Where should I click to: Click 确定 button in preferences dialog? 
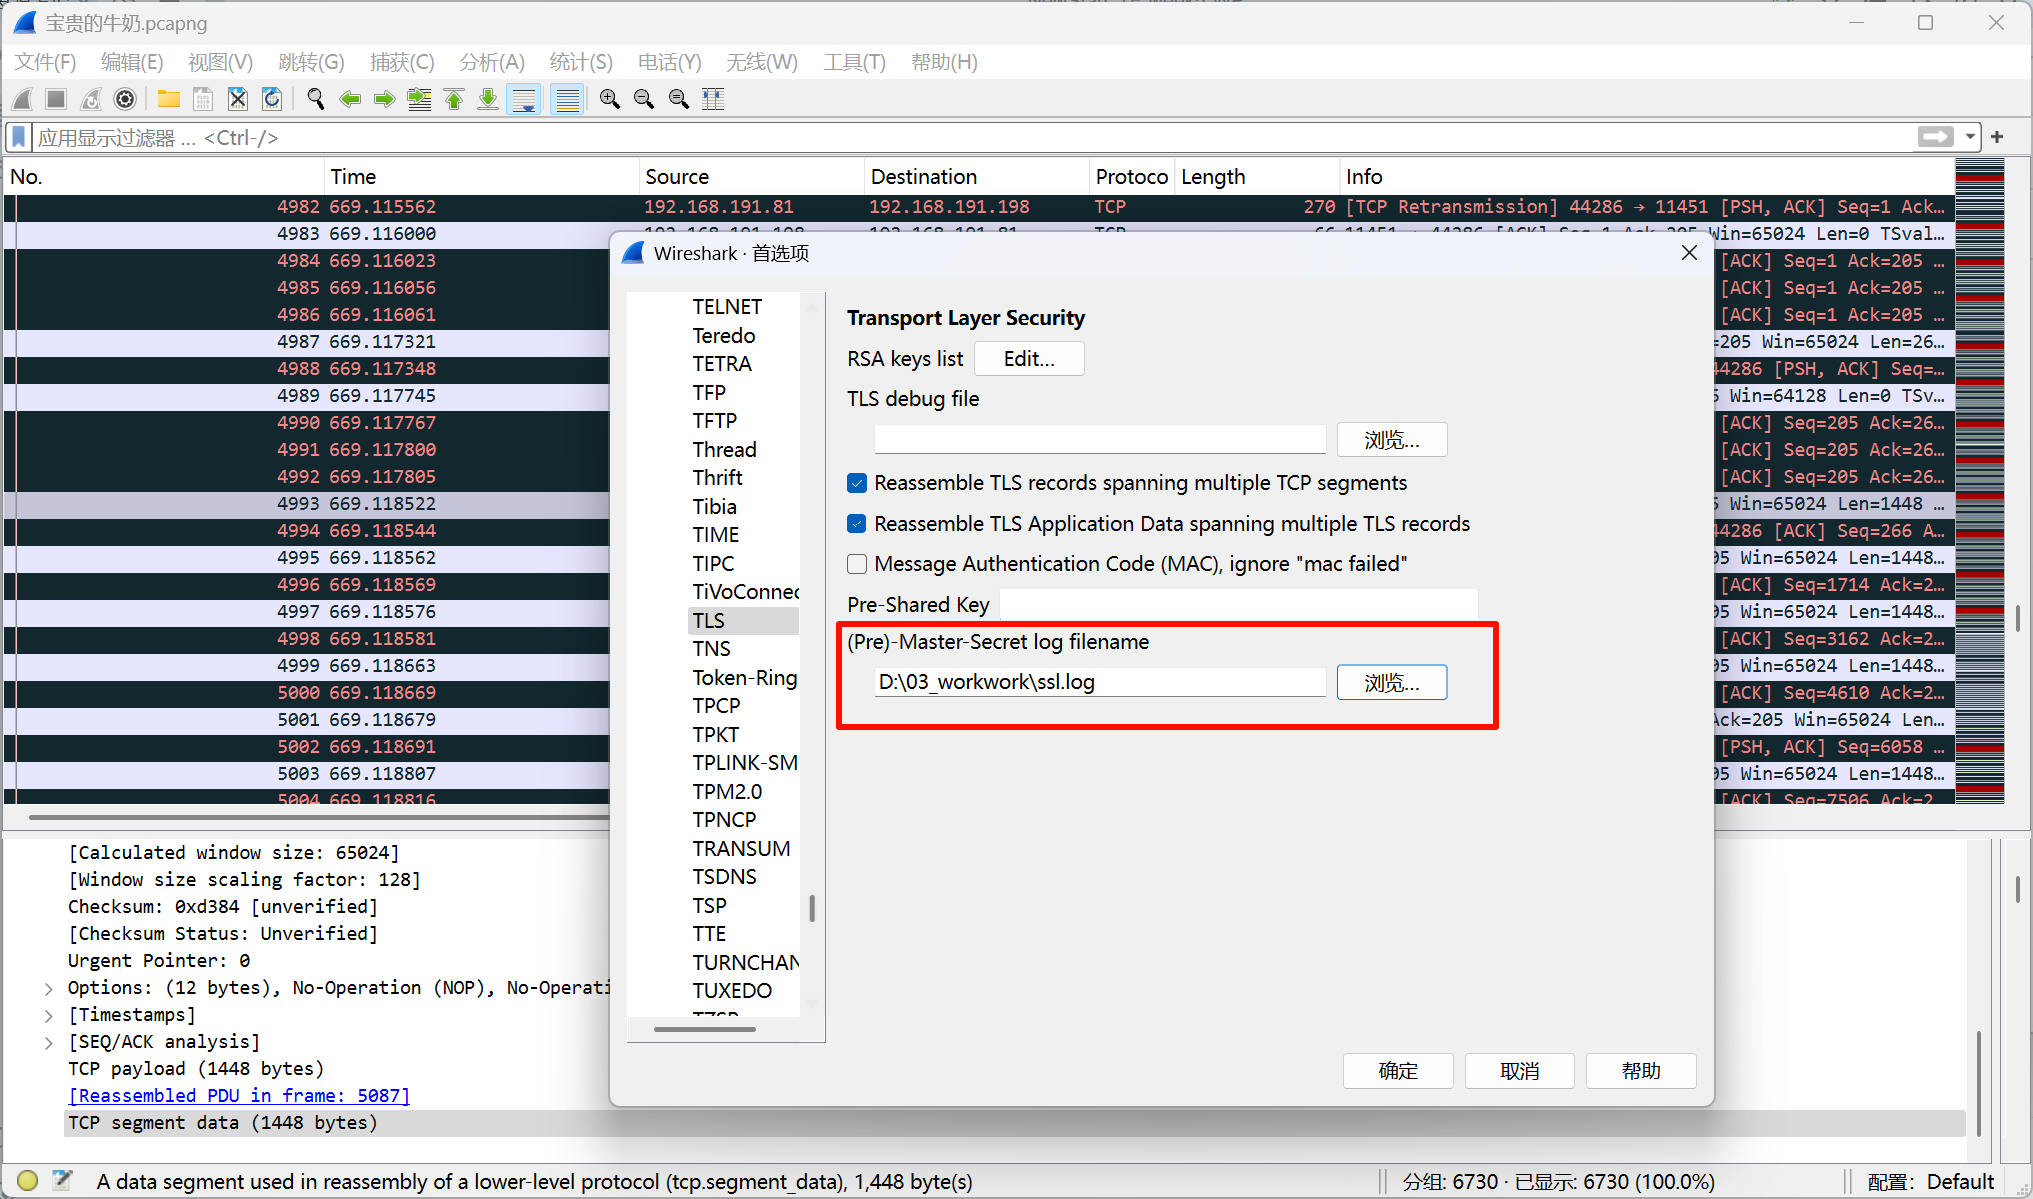1398,1071
